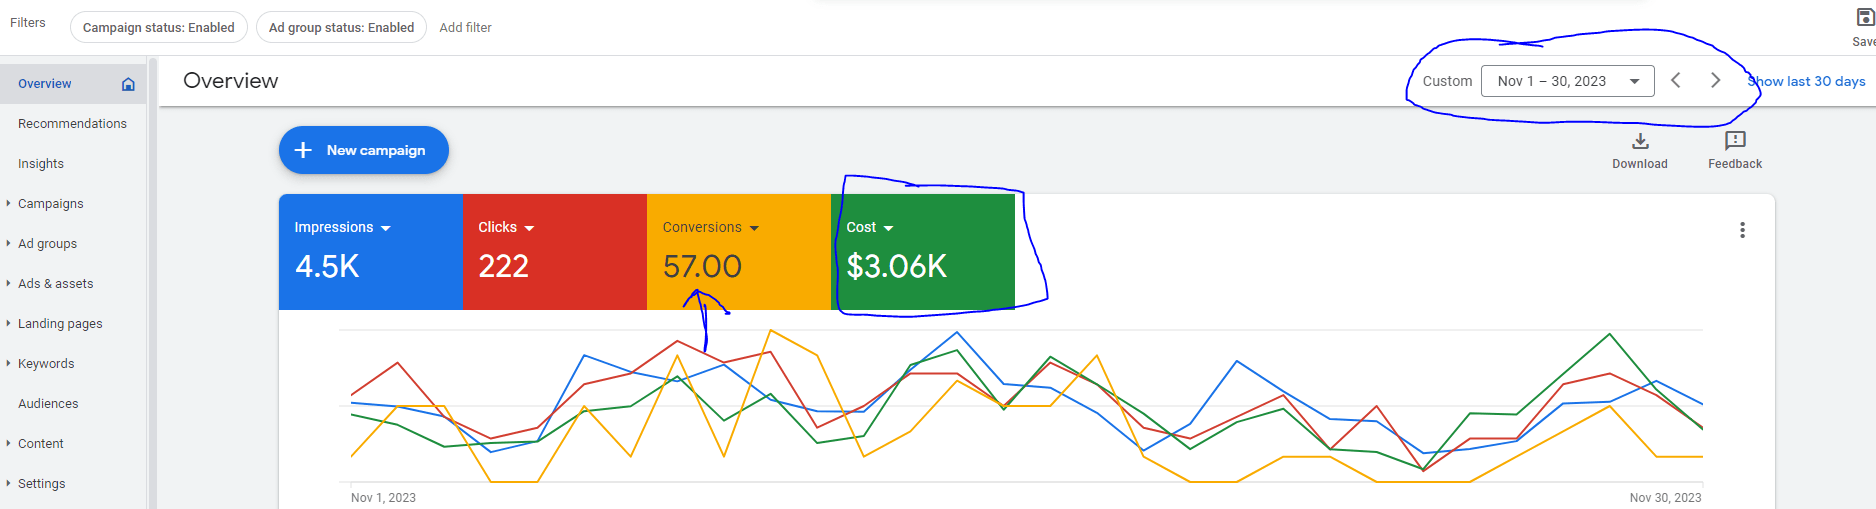Click the Nov 1, 2023 axis label

tap(383, 497)
